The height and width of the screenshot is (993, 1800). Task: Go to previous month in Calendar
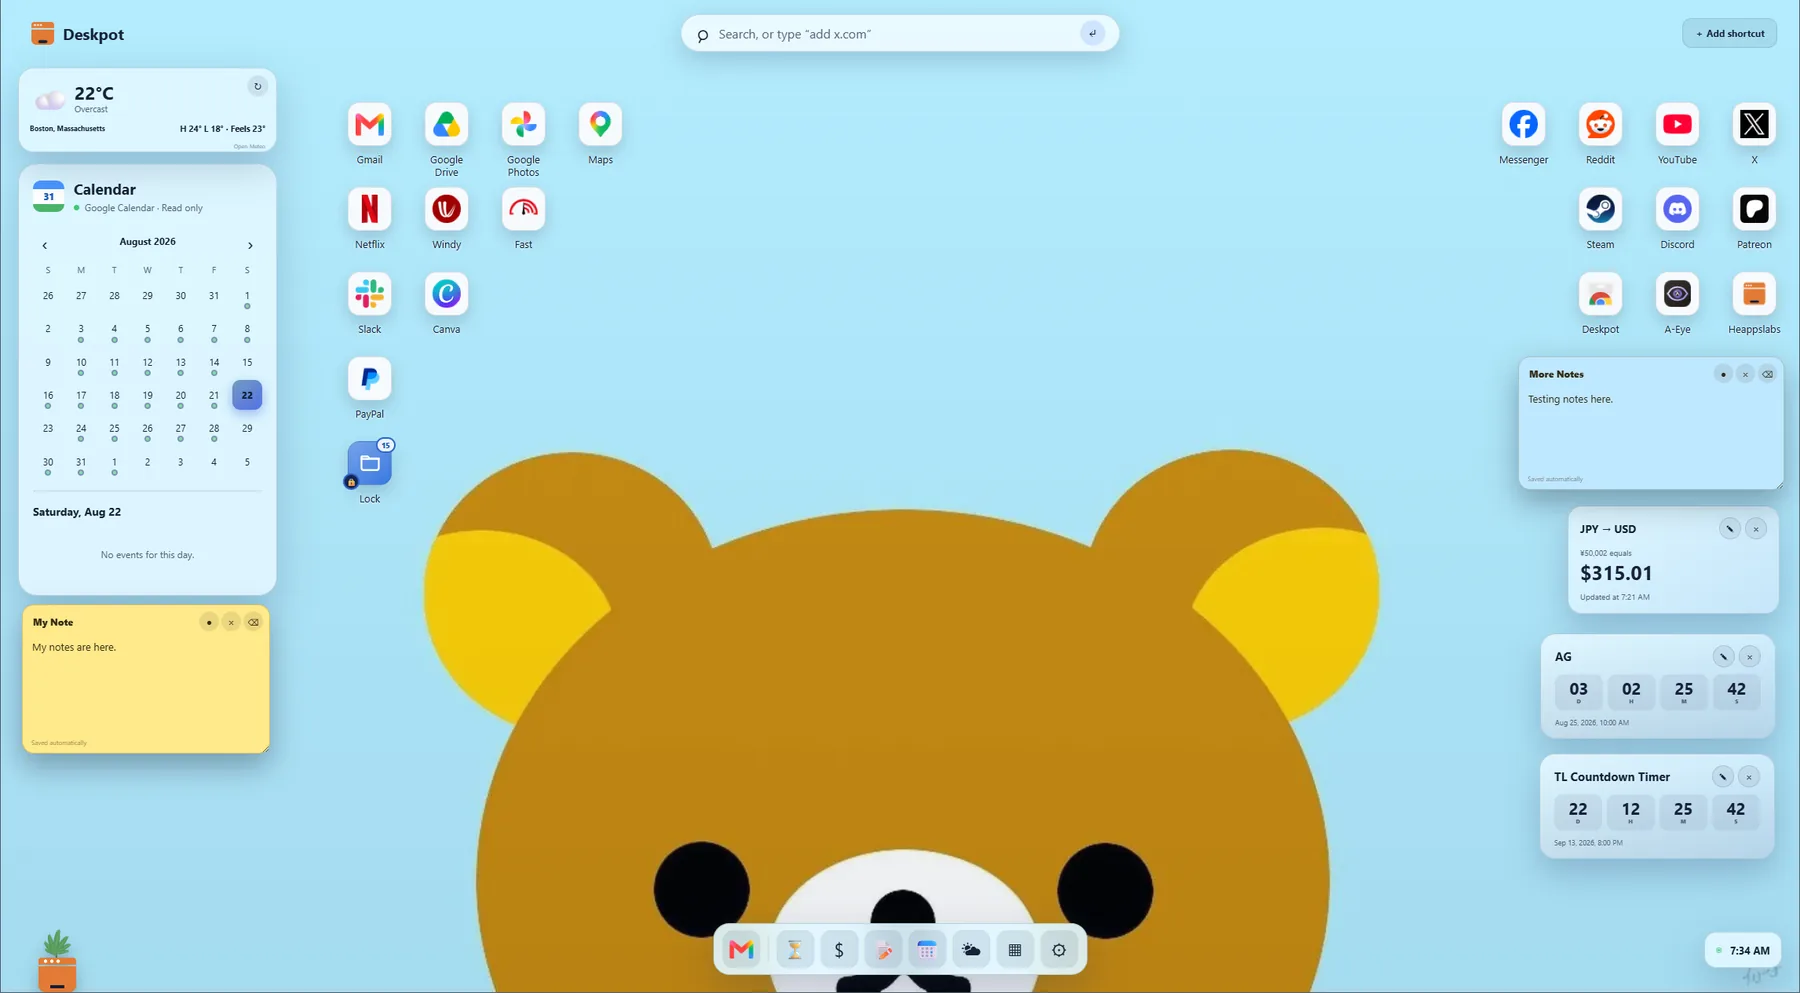point(45,245)
